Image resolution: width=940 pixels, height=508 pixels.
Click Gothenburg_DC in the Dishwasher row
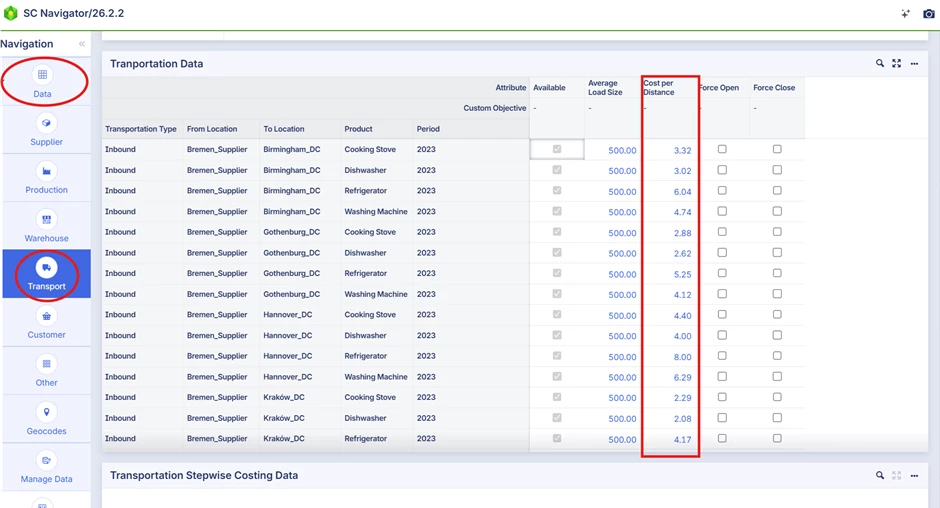point(292,253)
